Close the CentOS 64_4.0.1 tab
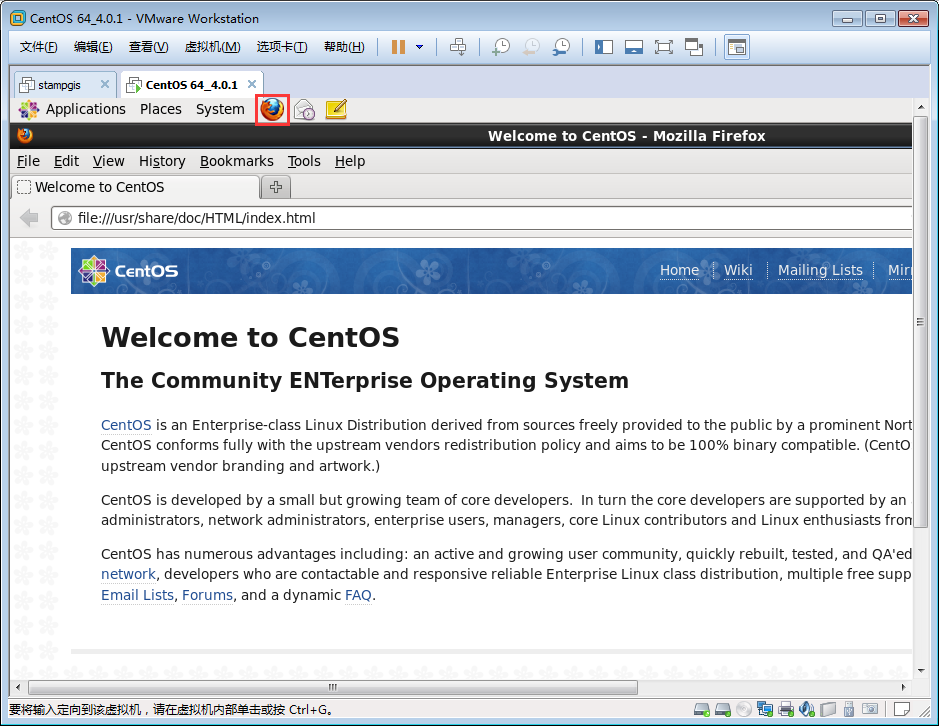939x726 pixels. click(252, 84)
